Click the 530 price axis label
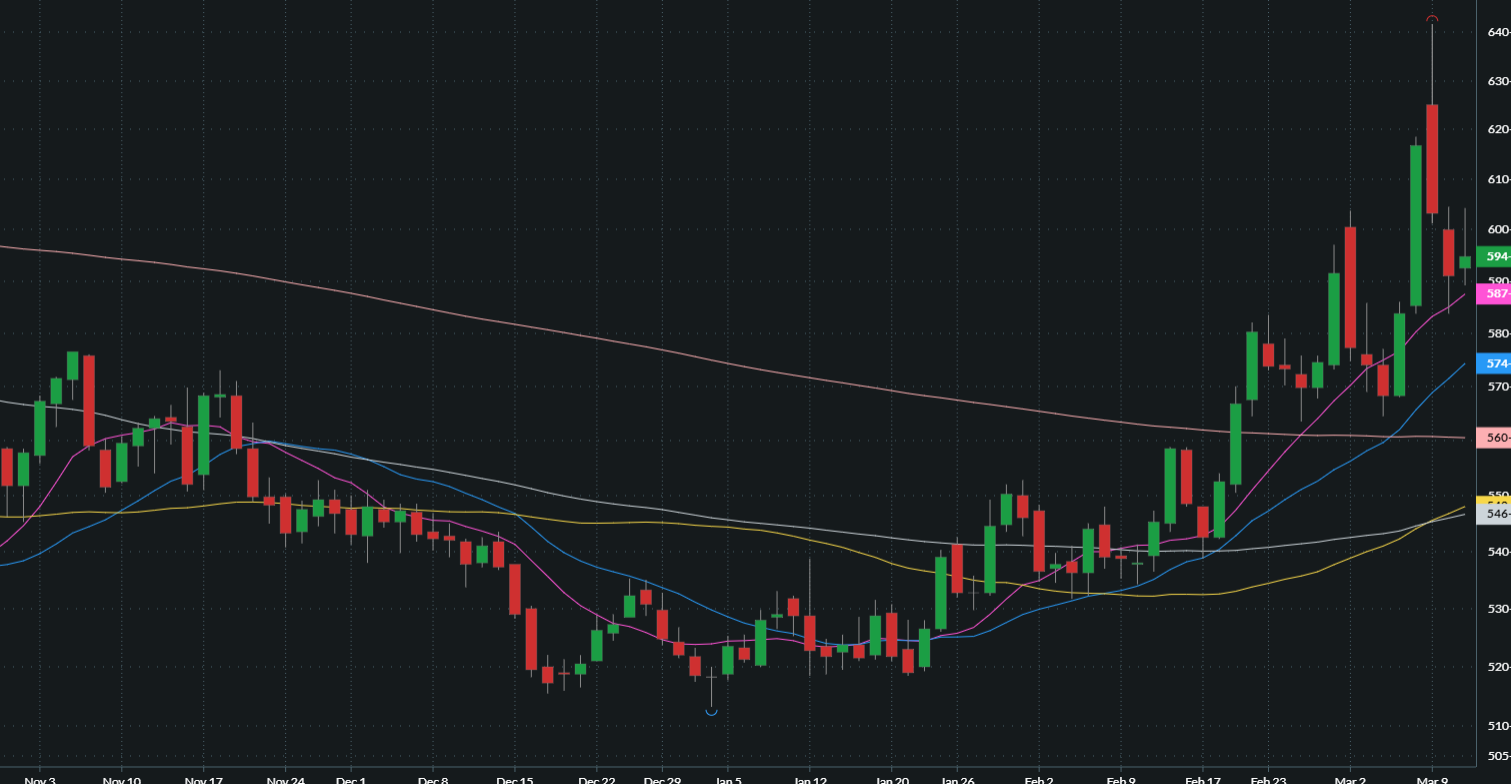The height and width of the screenshot is (784, 1511). coord(1497,609)
